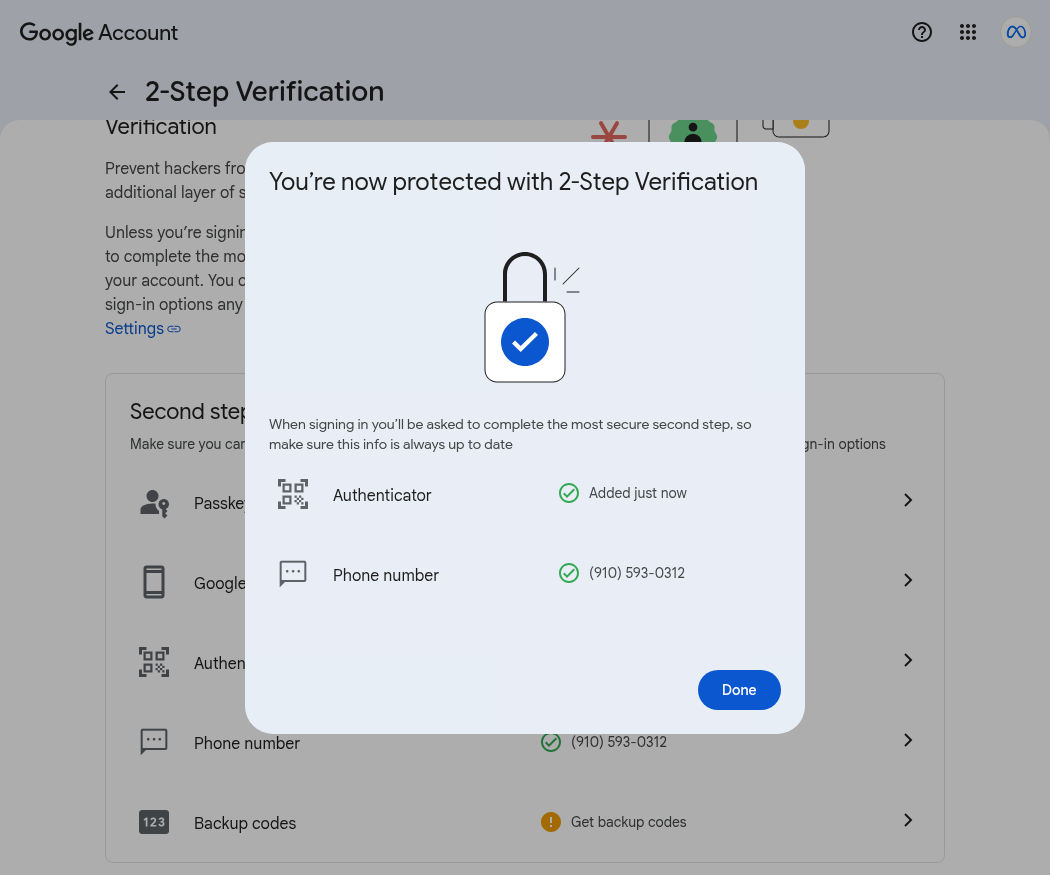This screenshot has width=1050, height=875.
Task: Open the Help question mark icon
Action: click(x=921, y=32)
